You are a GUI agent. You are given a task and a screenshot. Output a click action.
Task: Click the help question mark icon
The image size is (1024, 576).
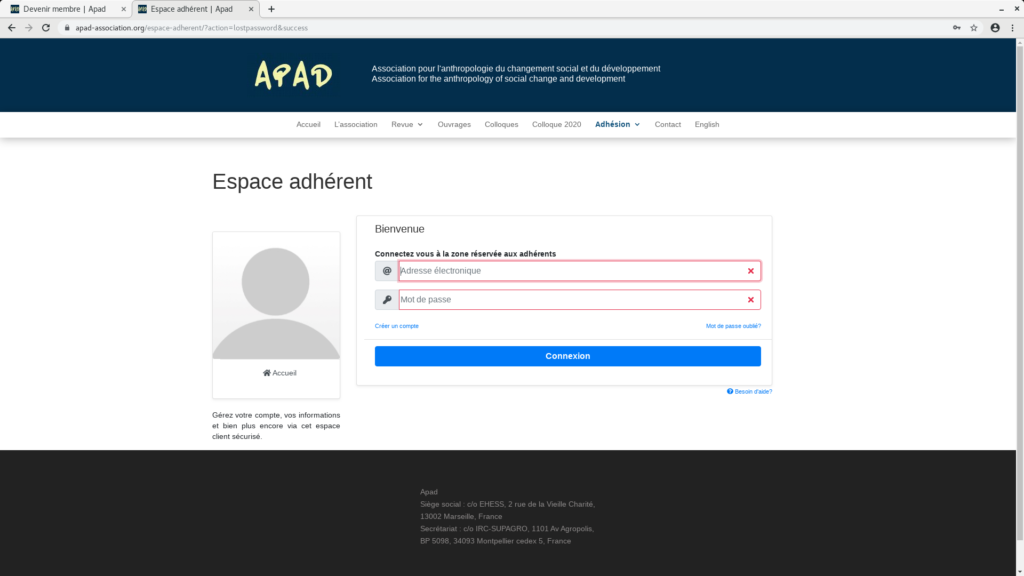point(730,391)
